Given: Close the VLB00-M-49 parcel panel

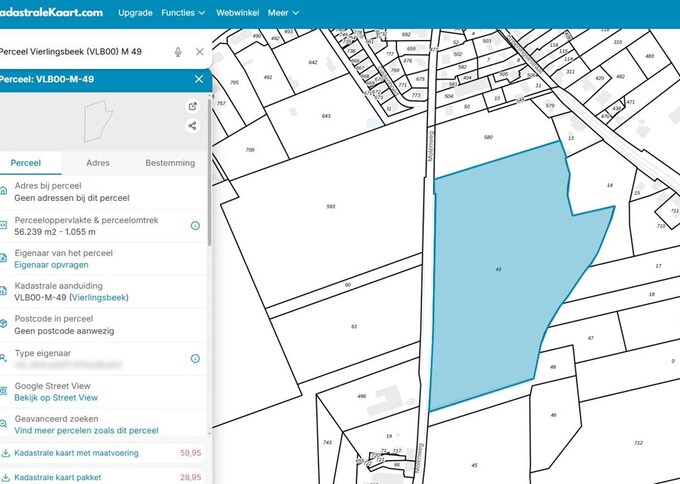Looking at the screenshot, I should 198,79.
